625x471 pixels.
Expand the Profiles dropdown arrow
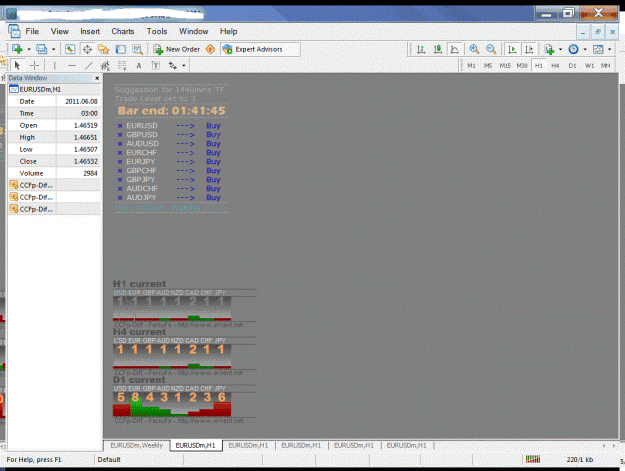point(53,49)
